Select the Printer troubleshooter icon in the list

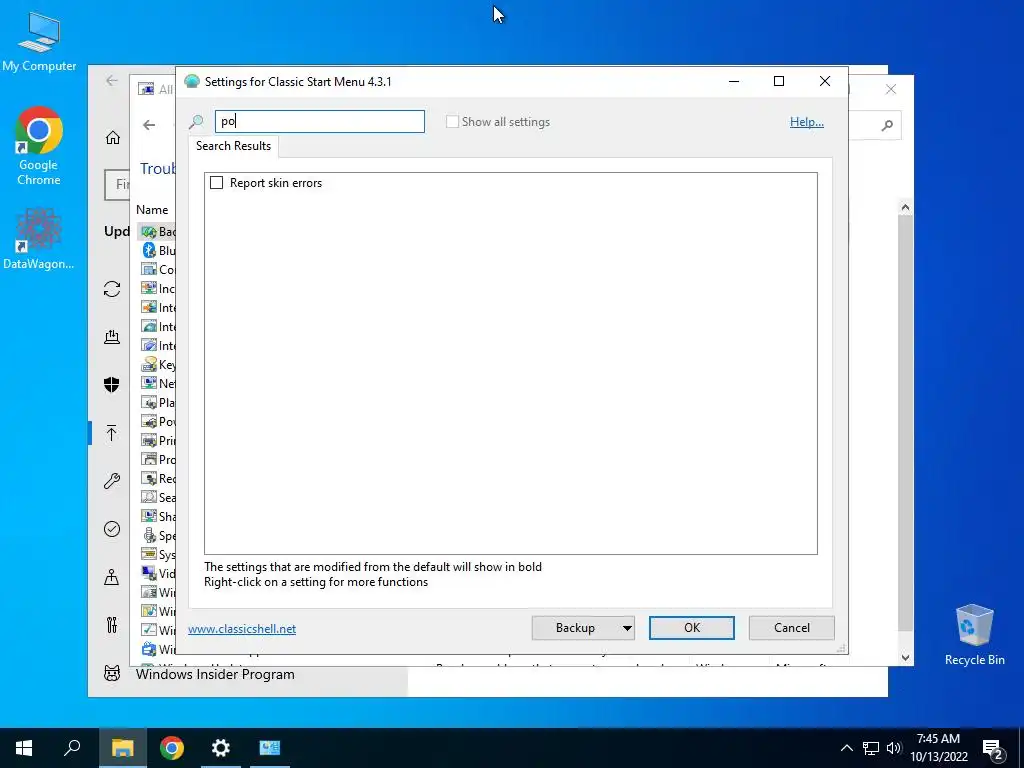pyautogui.click(x=149, y=440)
